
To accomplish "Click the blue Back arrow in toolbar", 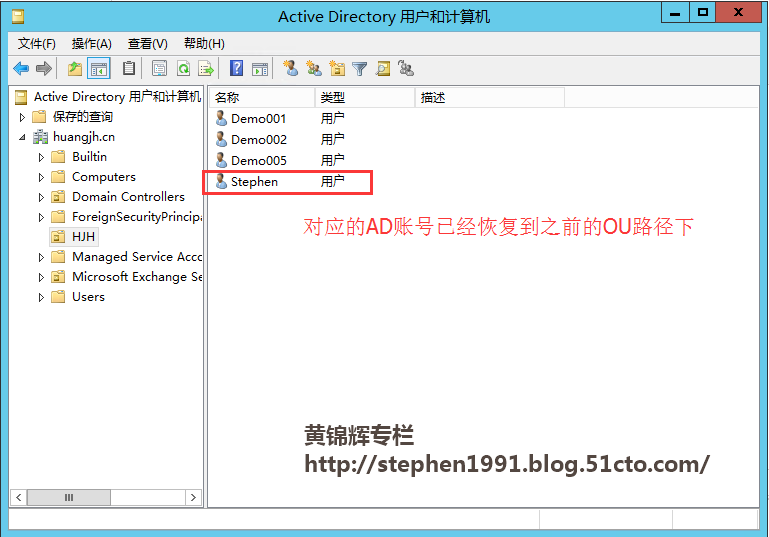I will coord(21,69).
